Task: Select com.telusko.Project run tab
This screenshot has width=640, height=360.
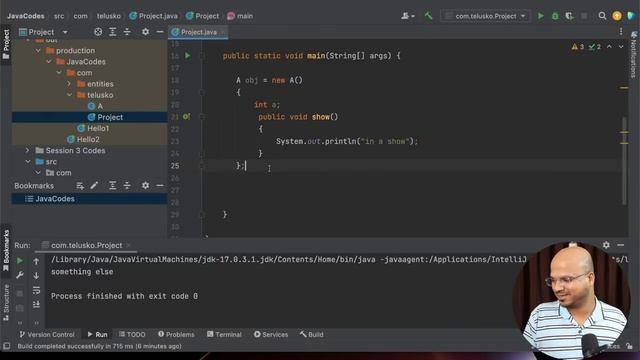Action: tap(86, 245)
